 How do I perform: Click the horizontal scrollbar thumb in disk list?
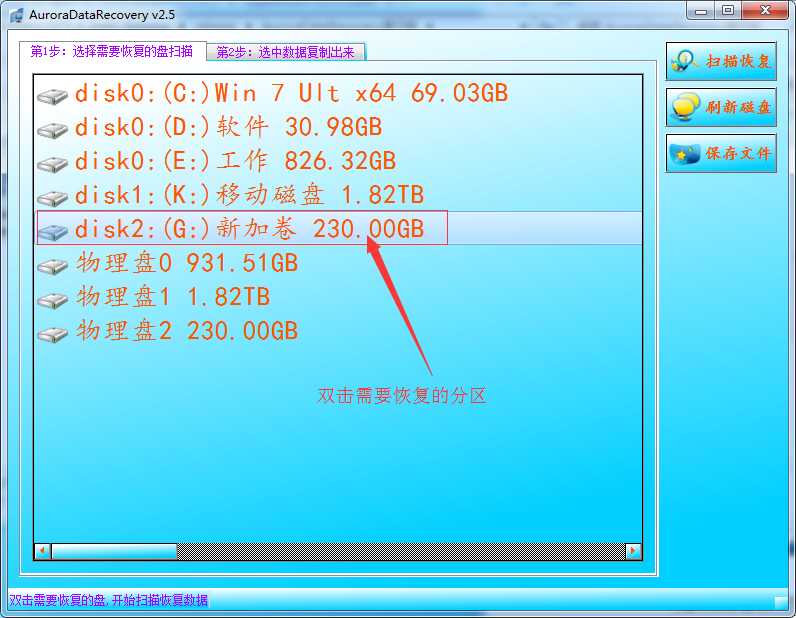click(x=114, y=551)
